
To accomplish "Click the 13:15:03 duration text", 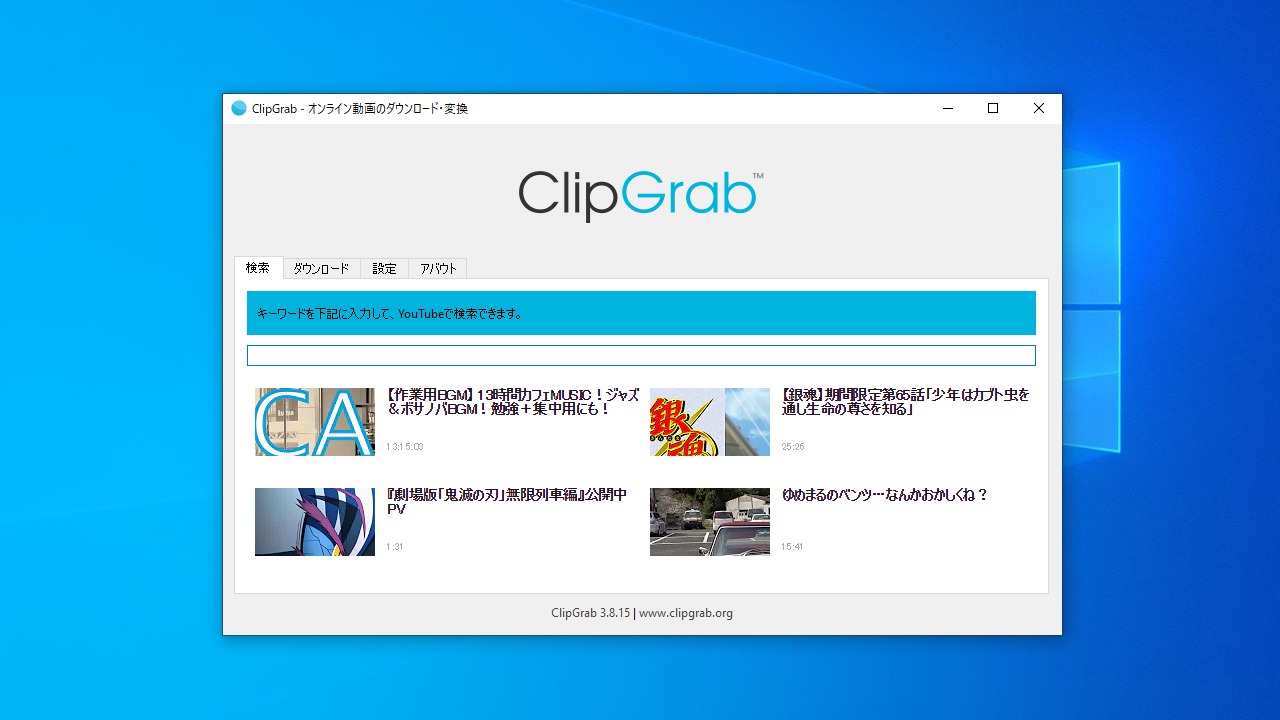I will pos(405,447).
